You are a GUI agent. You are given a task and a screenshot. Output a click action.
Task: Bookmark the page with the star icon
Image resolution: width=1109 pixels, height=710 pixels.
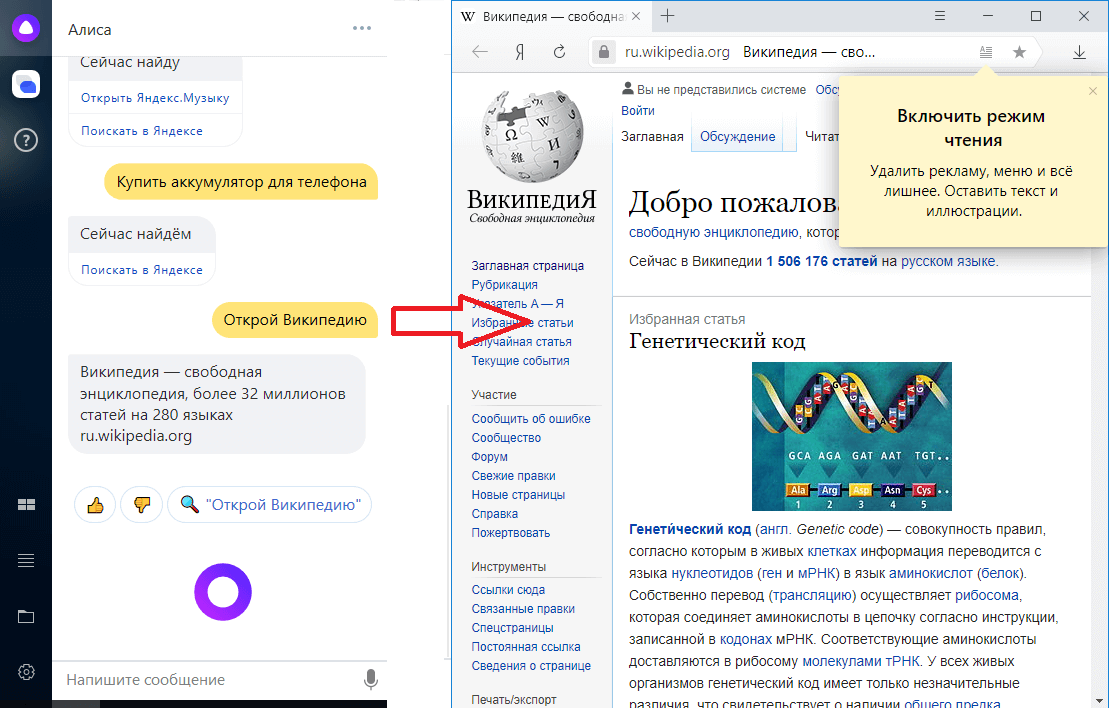tap(1019, 52)
